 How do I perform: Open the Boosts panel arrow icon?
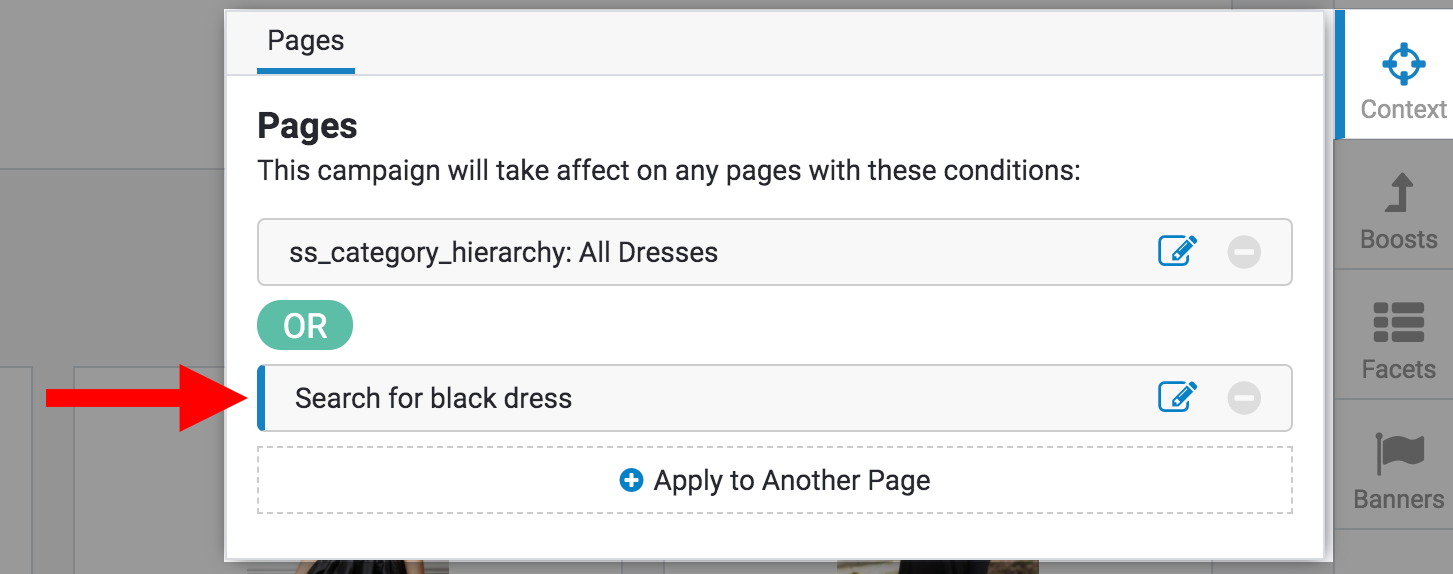coord(1400,193)
